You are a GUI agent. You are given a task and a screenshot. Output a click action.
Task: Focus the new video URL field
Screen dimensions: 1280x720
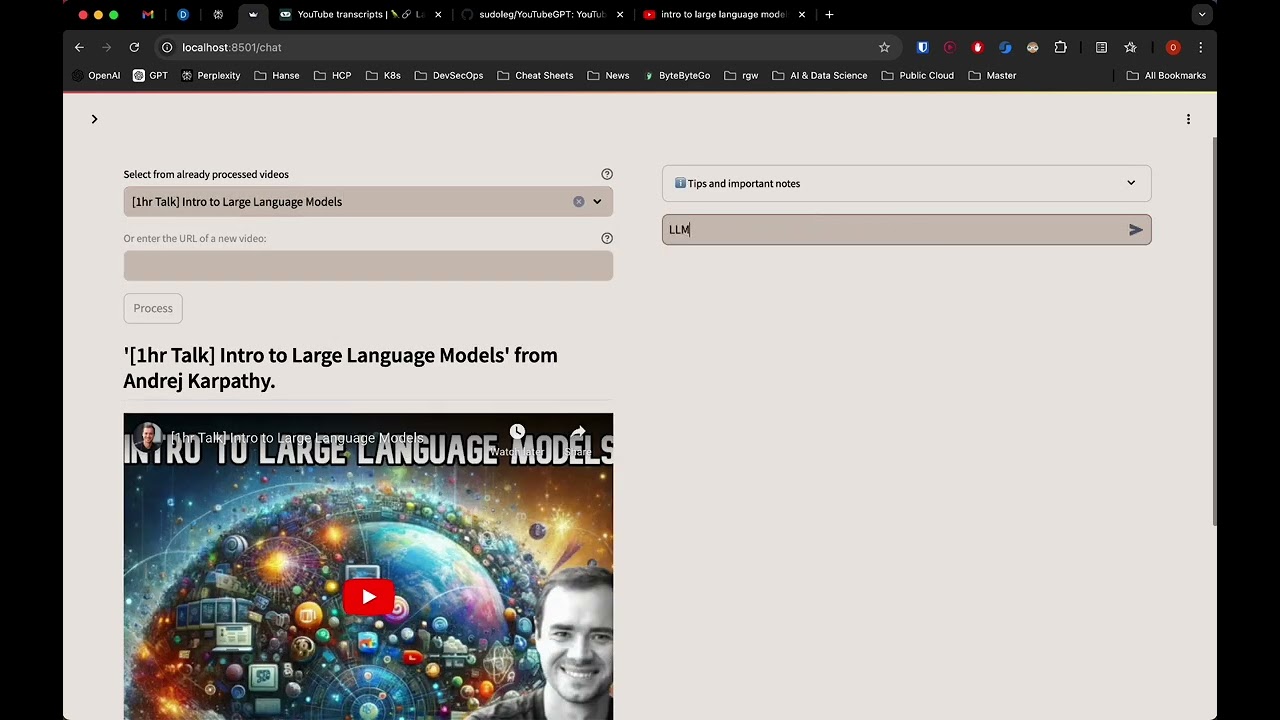pos(368,266)
